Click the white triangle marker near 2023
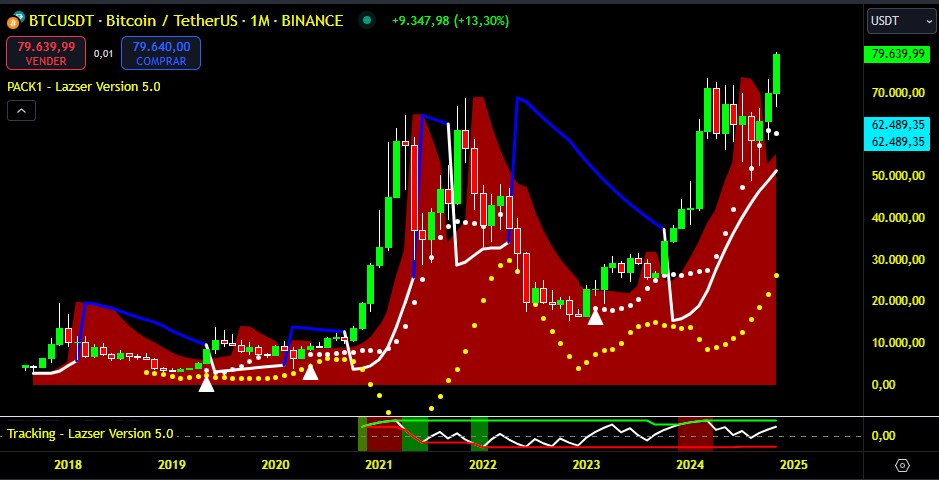Image resolution: width=939 pixels, height=480 pixels. point(595,316)
